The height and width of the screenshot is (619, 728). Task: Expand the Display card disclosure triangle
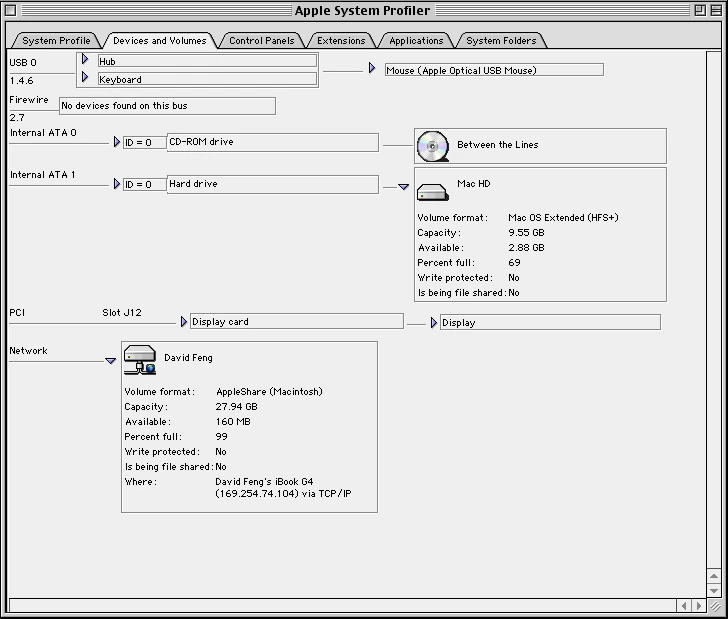[x=184, y=321]
